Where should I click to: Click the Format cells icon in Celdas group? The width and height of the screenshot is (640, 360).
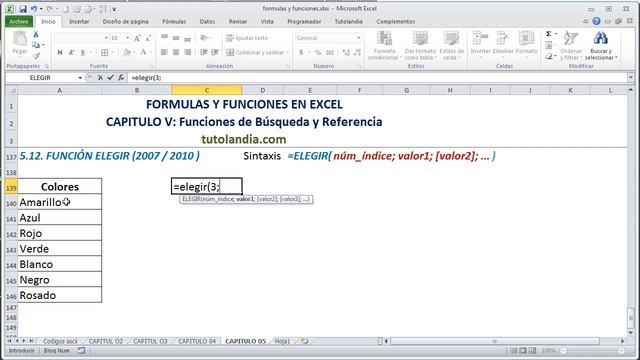point(527,38)
